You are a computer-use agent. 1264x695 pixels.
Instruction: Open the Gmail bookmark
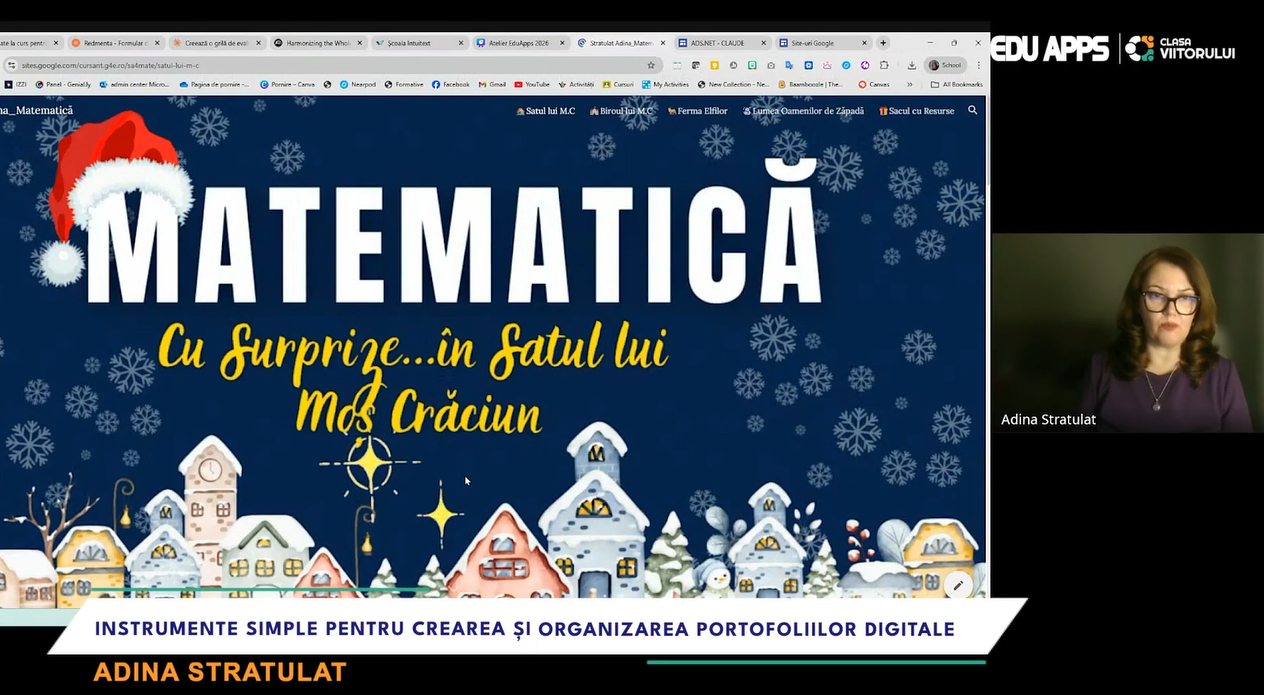tap(492, 84)
